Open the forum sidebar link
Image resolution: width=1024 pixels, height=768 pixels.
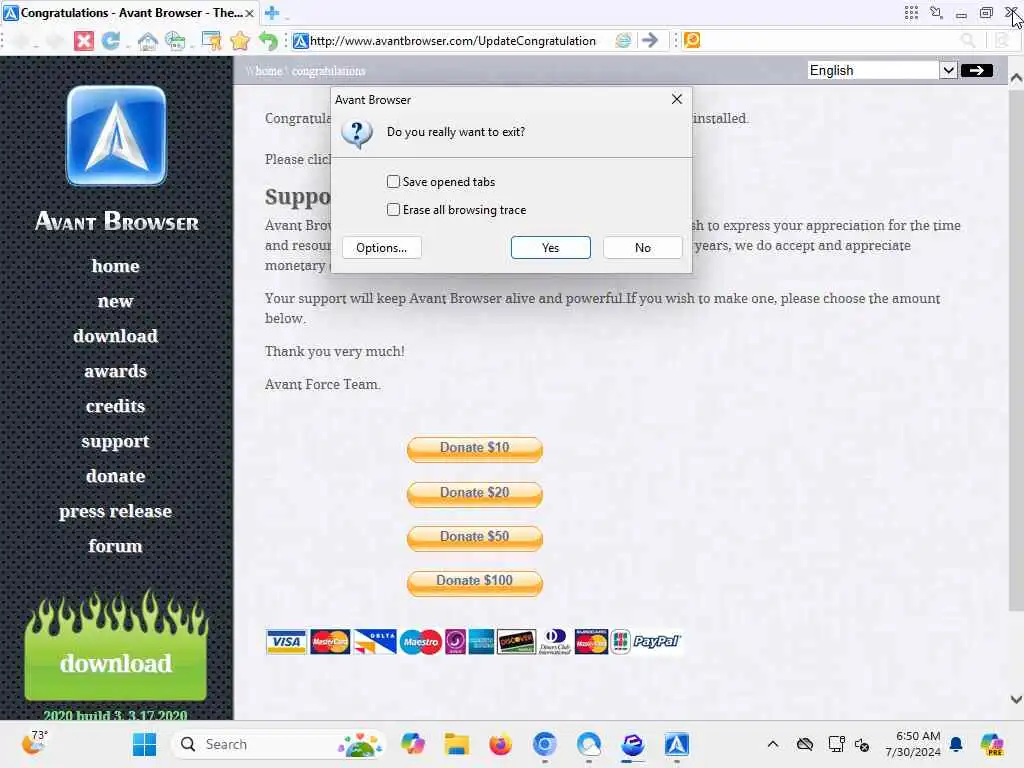[x=116, y=545]
